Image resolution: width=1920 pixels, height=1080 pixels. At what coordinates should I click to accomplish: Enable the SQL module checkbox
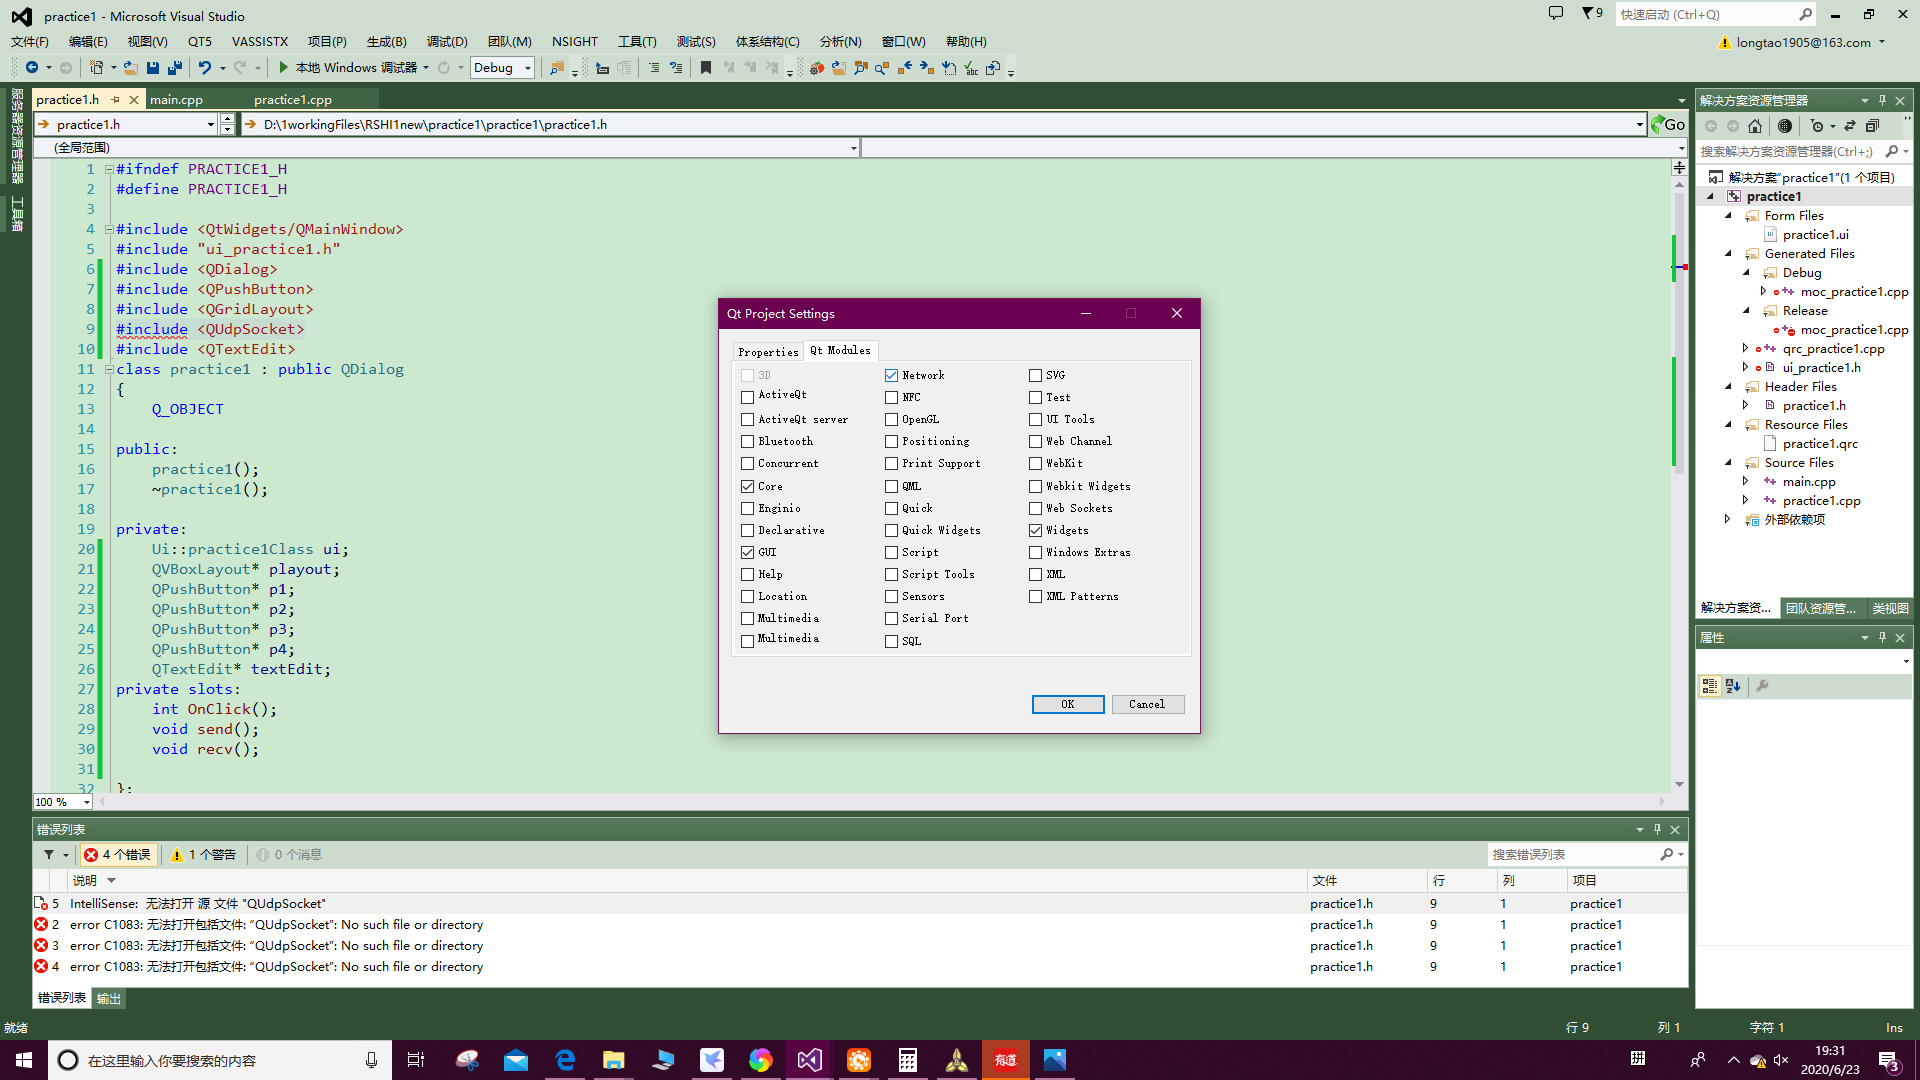tap(891, 642)
